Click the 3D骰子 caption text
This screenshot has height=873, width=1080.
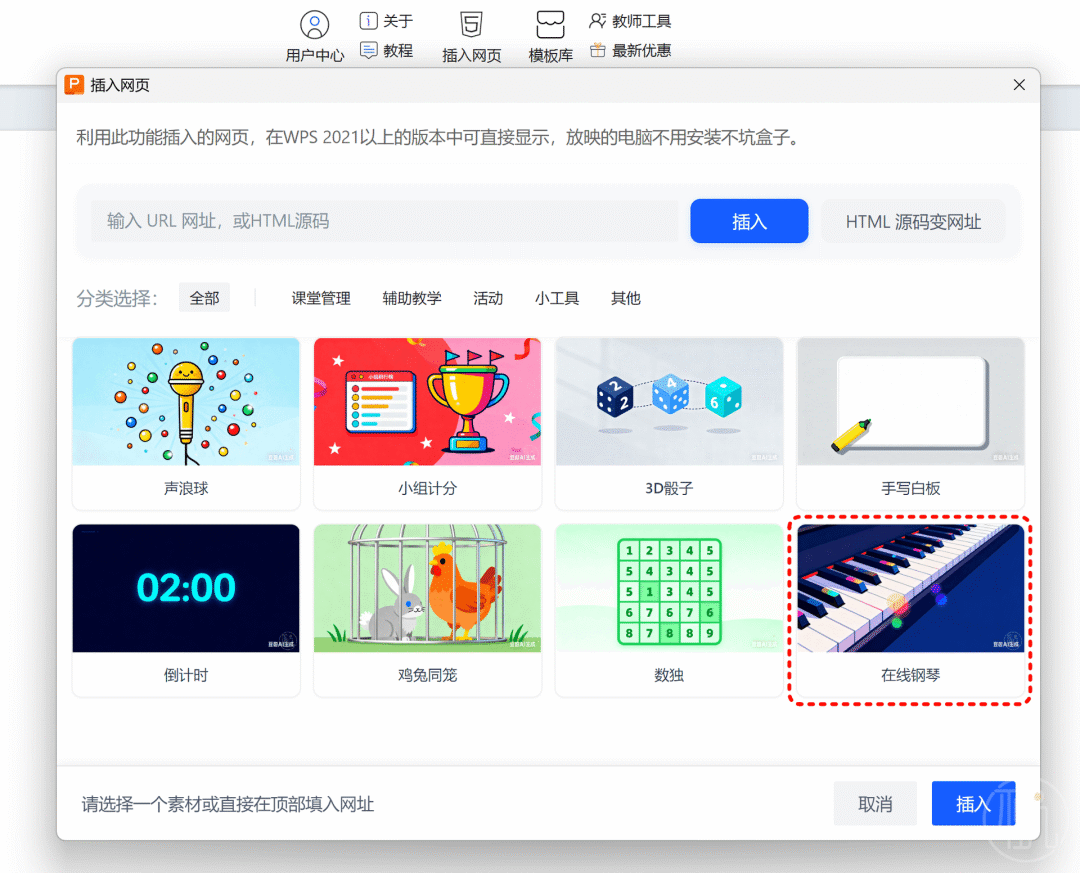669,489
